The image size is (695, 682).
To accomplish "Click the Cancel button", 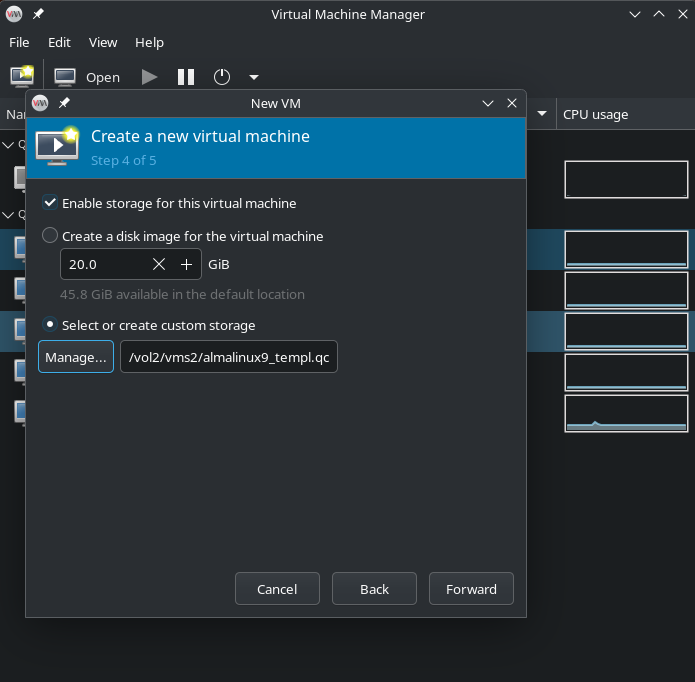I will [277, 588].
